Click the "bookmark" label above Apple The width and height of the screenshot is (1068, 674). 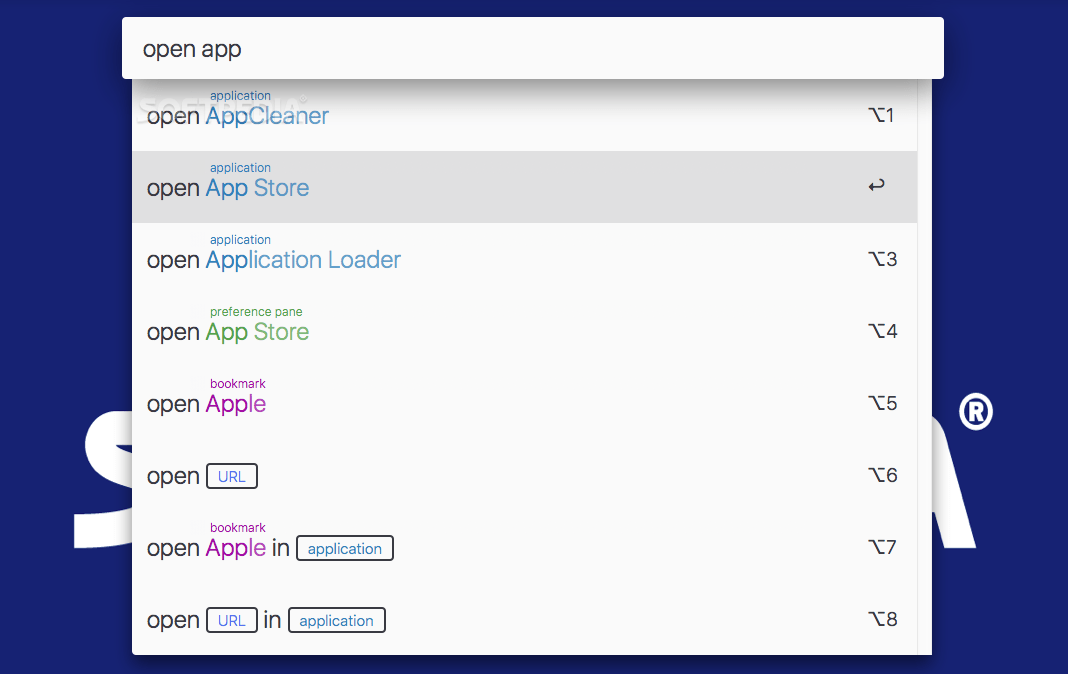coord(237,383)
